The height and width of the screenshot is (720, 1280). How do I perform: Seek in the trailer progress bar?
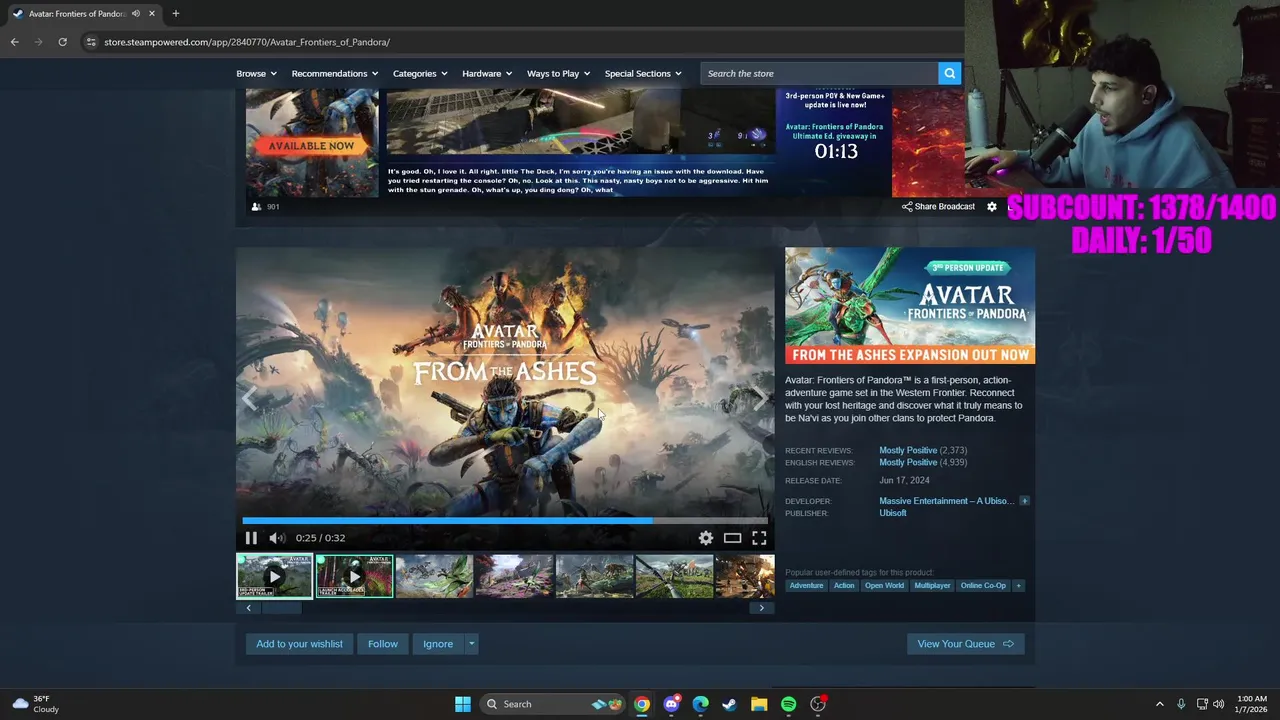(505, 520)
